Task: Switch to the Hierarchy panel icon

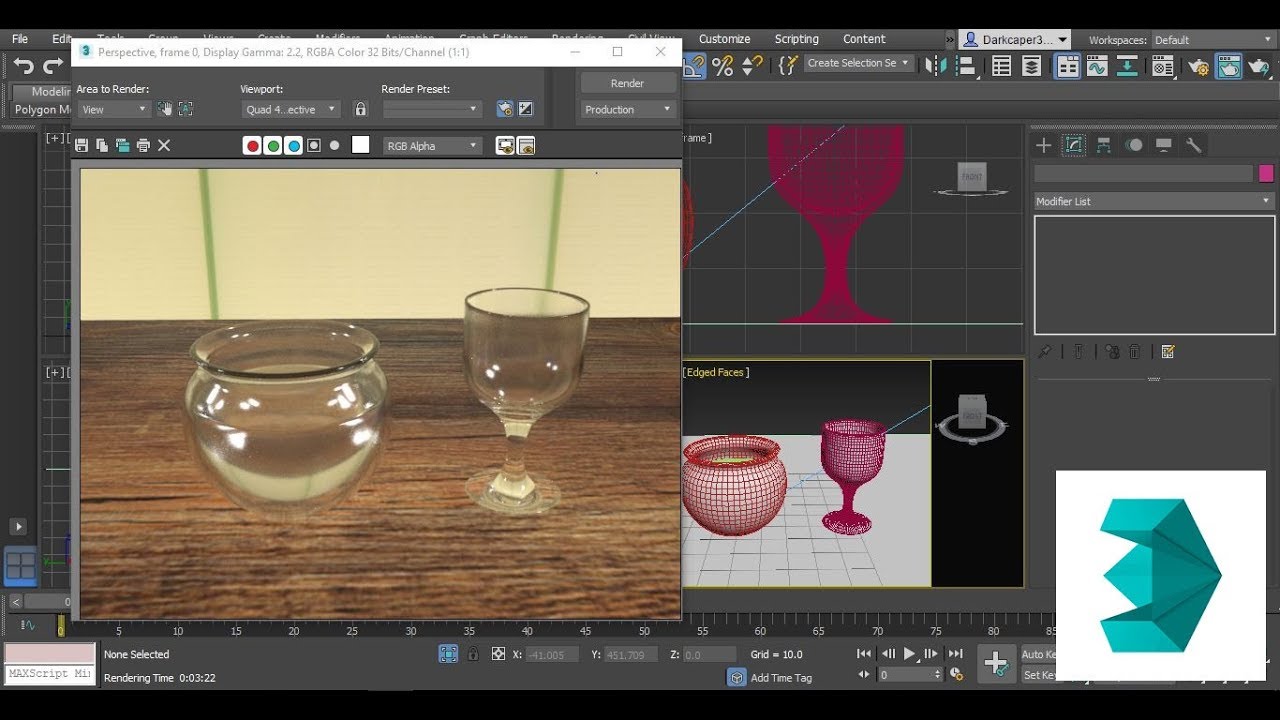Action: pyautogui.click(x=1103, y=145)
